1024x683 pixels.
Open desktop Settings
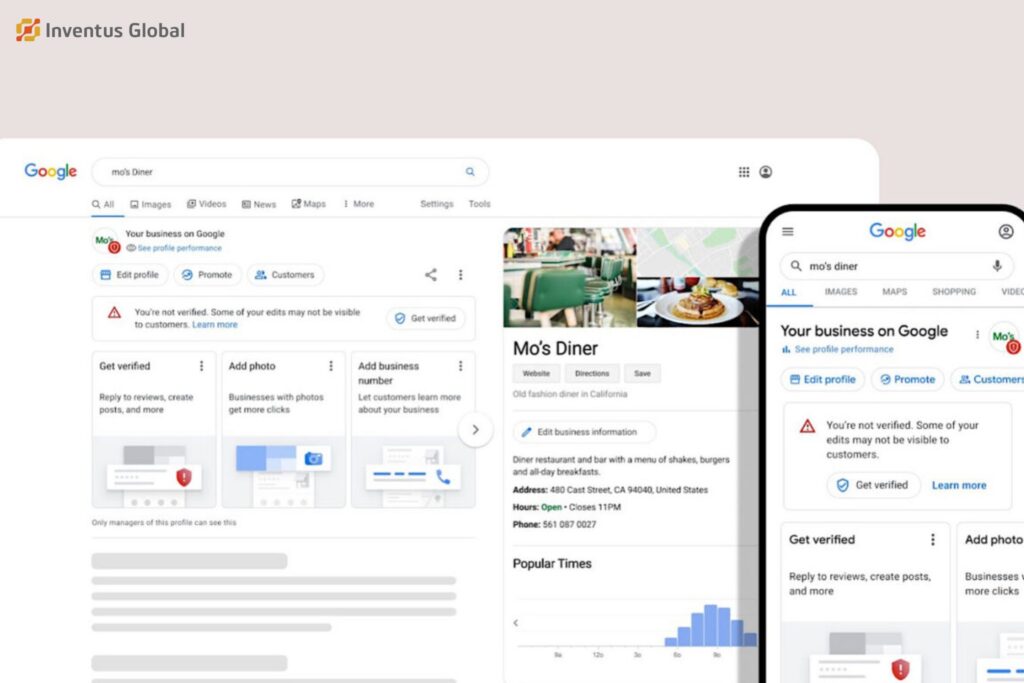click(x=437, y=204)
